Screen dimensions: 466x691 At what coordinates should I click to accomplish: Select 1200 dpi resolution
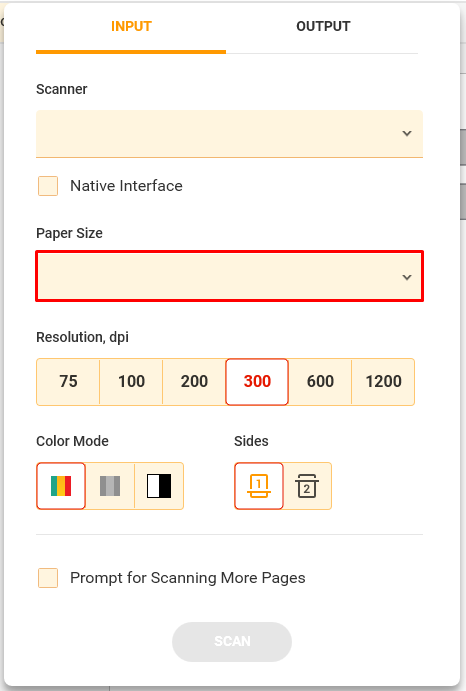click(383, 382)
